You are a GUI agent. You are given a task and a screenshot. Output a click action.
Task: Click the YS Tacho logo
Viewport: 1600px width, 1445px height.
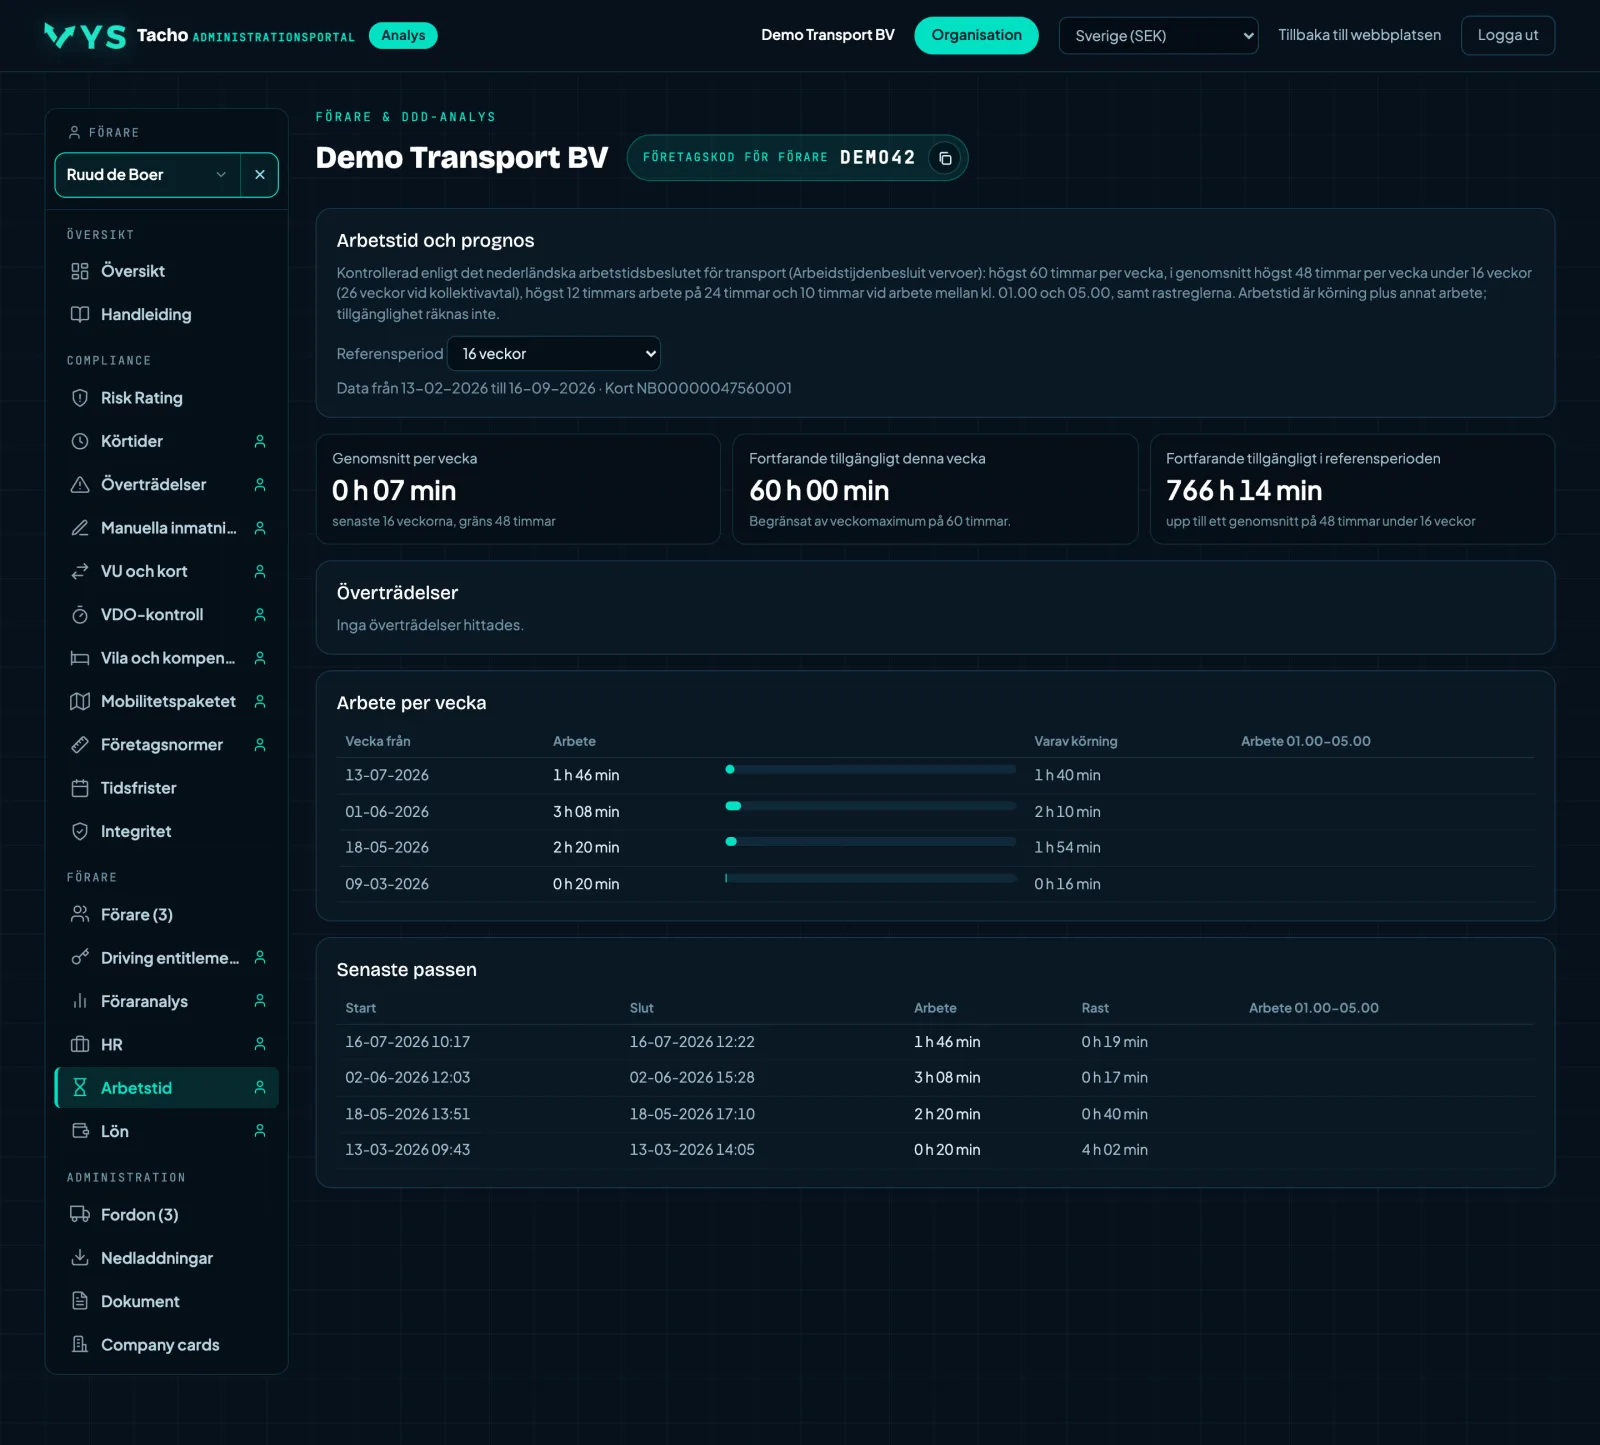85,36
